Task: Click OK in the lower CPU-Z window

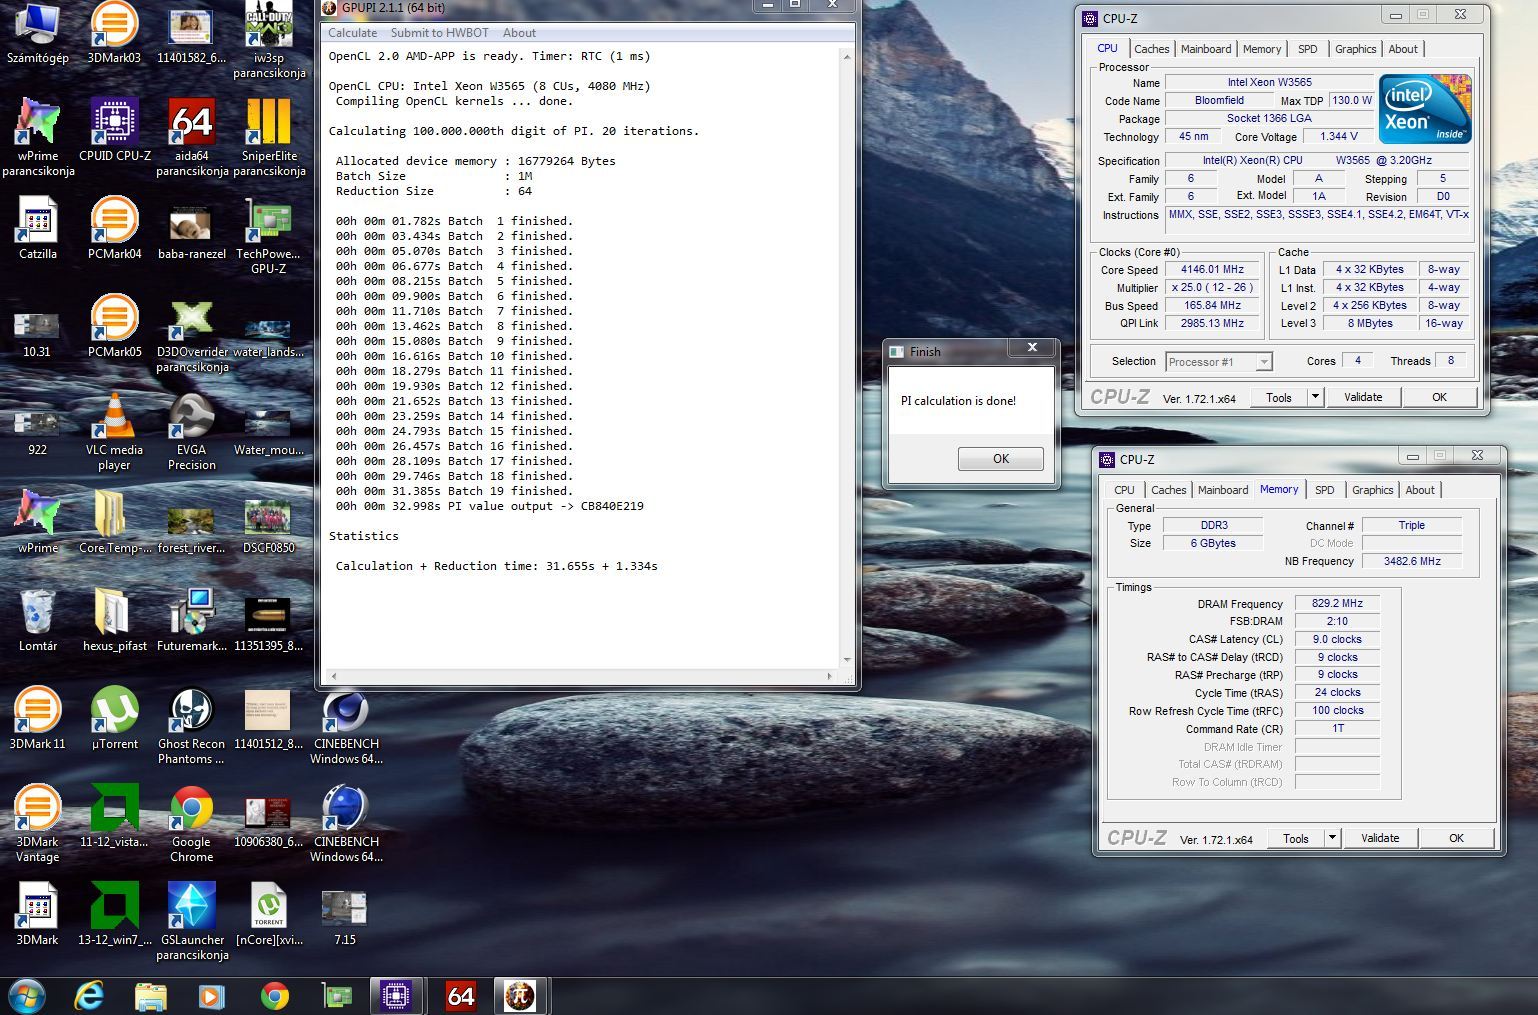Action: pyautogui.click(x=1456, y=838)
